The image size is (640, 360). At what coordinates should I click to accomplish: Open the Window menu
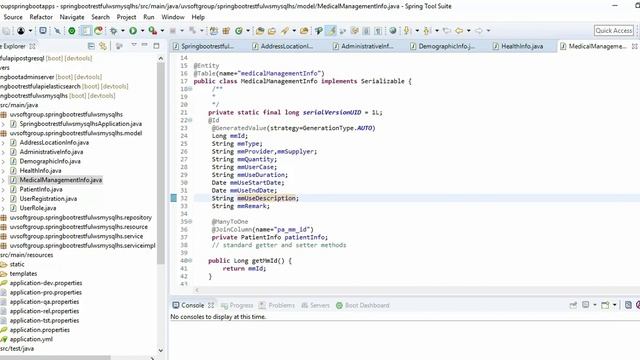(x=173, y=17)
